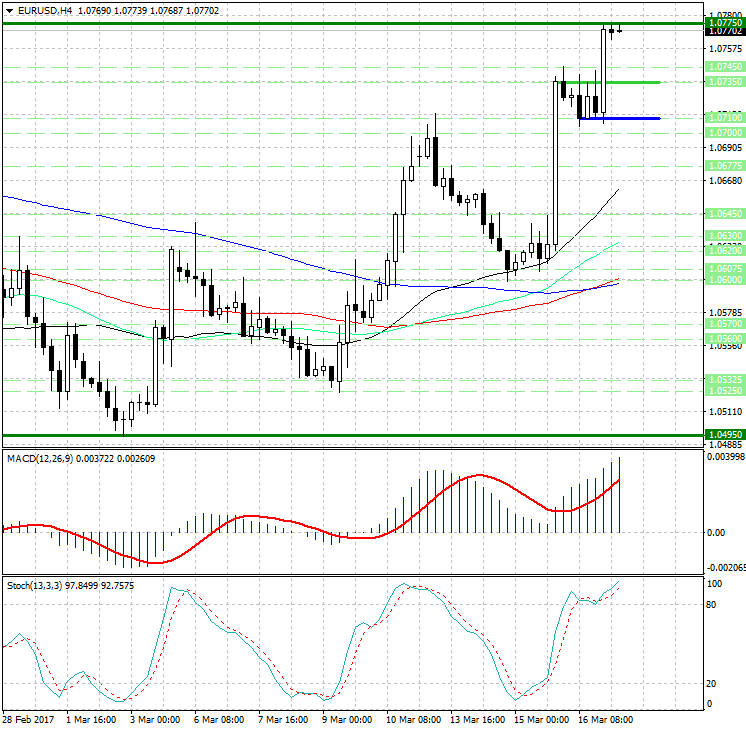Select the 1.07450 price level label
The image size is (746, 731).
[725, 67]
